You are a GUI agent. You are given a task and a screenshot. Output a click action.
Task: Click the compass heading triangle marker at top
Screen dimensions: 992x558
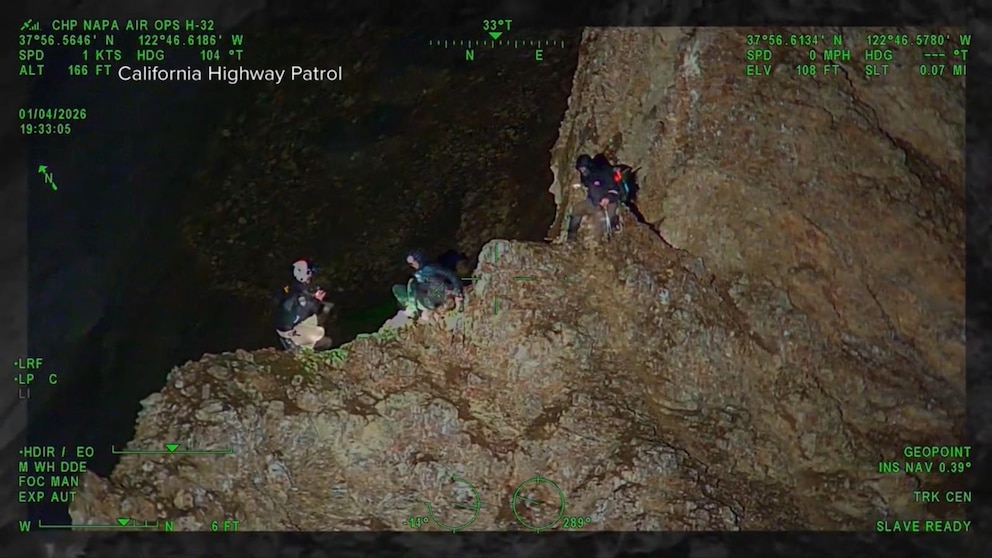coord(495,36)
